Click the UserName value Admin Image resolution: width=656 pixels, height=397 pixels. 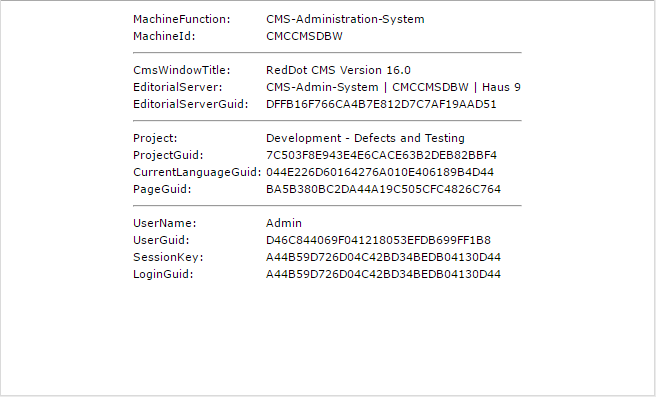pos(284,223)
